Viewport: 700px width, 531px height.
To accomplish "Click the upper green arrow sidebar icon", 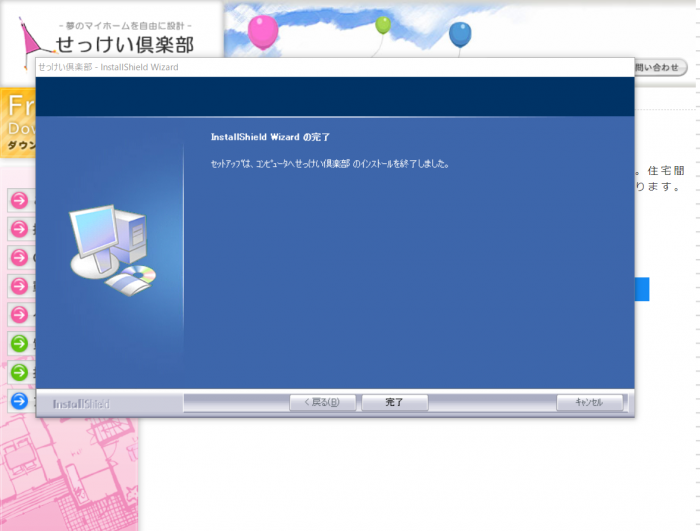I will click(19, 343).
